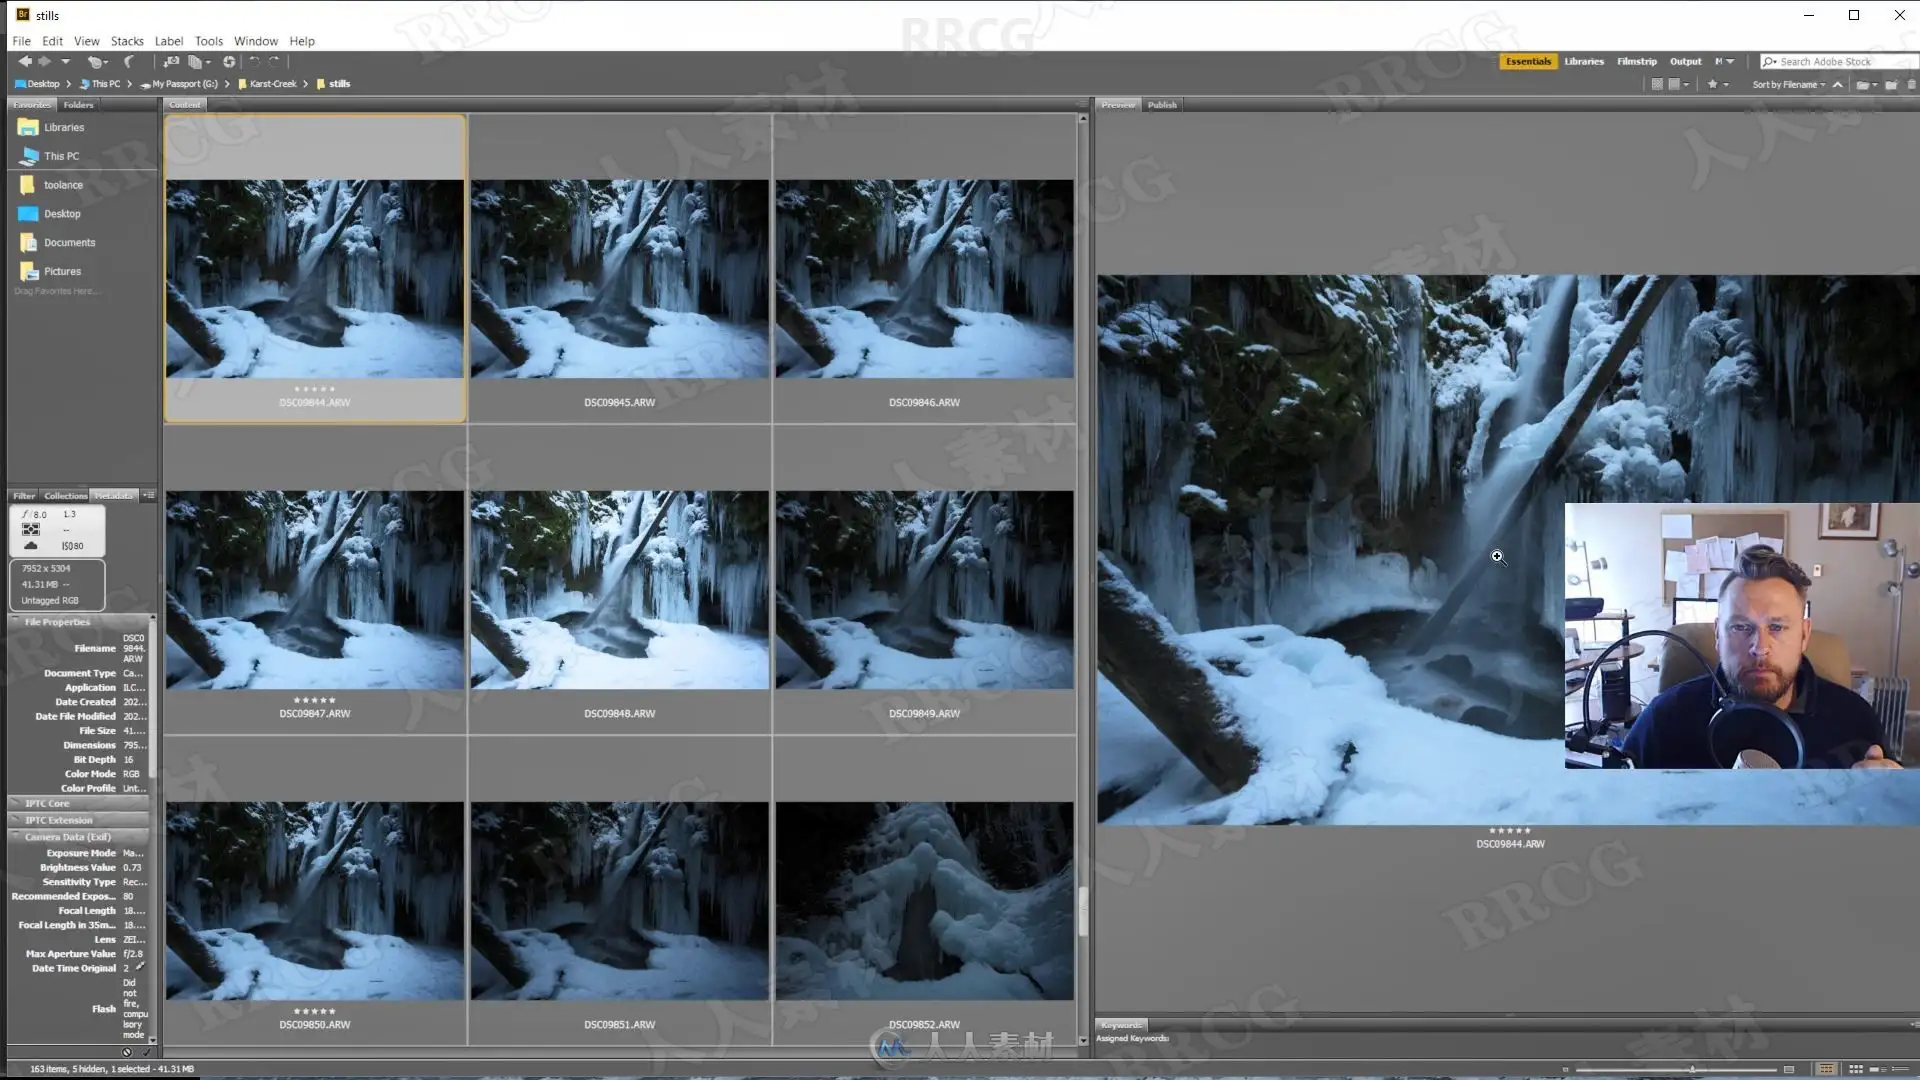This screenshot has width=1920, height=1080.
Task: Switch to the Collections tab
Action: [66, 496]
